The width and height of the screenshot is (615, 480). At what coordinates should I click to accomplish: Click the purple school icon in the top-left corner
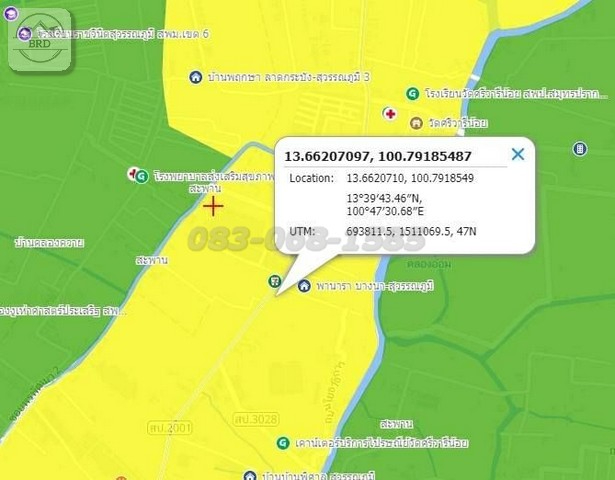[11, 14]
